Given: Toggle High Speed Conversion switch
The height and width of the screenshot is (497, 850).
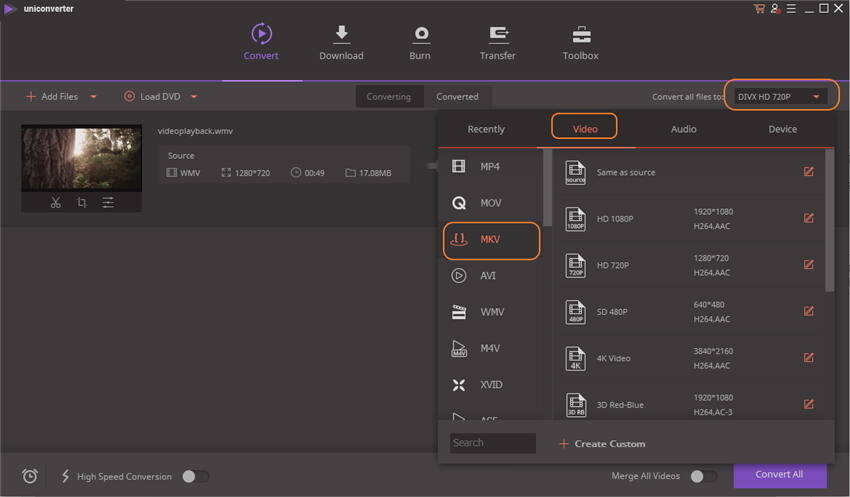Looking at the screenshot, I should pyautogui.click(x=196, y=476).
